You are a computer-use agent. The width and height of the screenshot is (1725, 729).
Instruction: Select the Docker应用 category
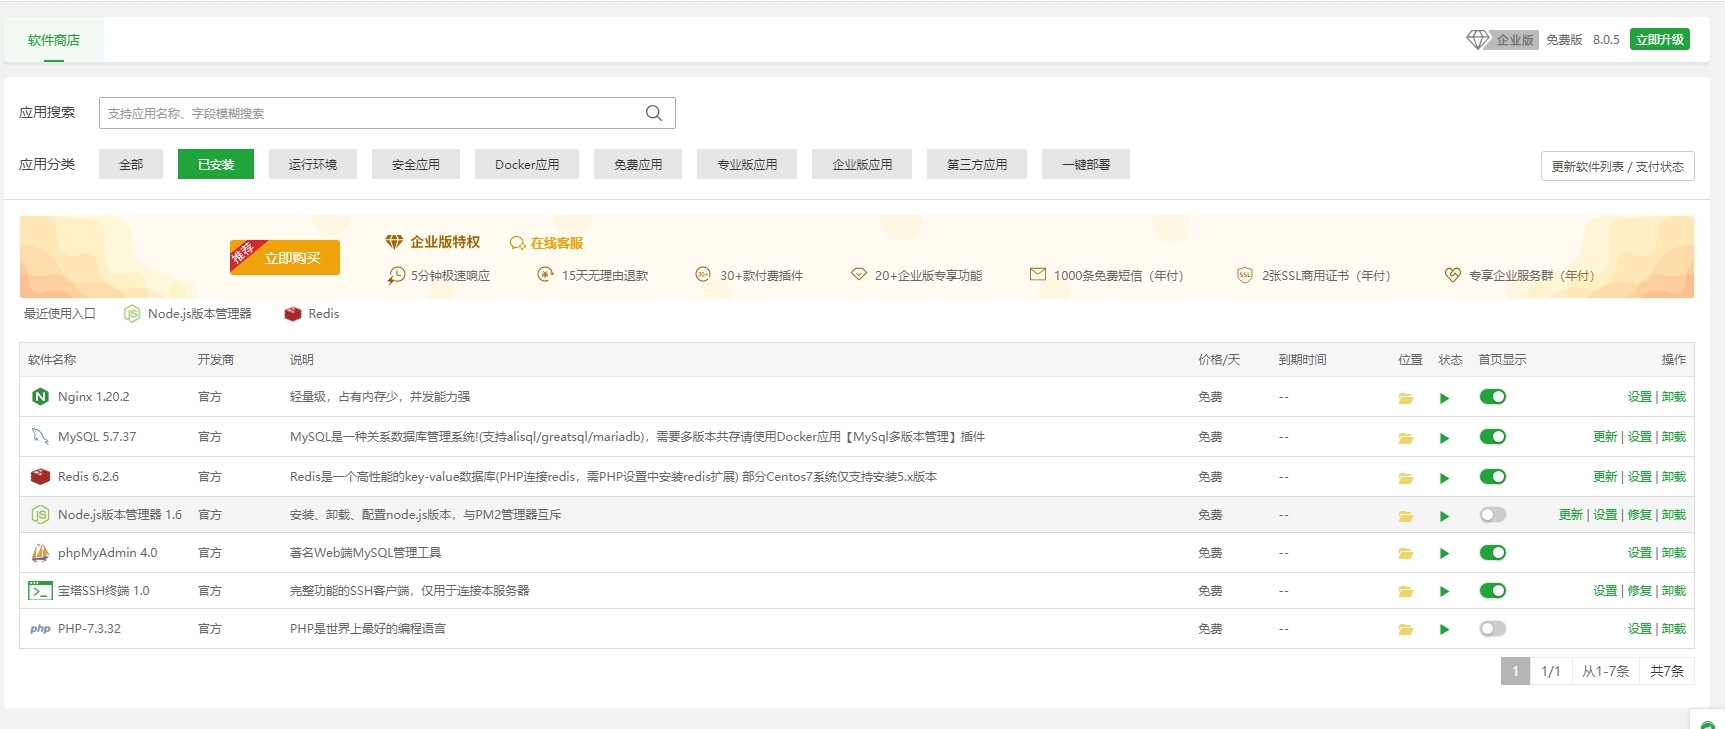coord(527,164)
